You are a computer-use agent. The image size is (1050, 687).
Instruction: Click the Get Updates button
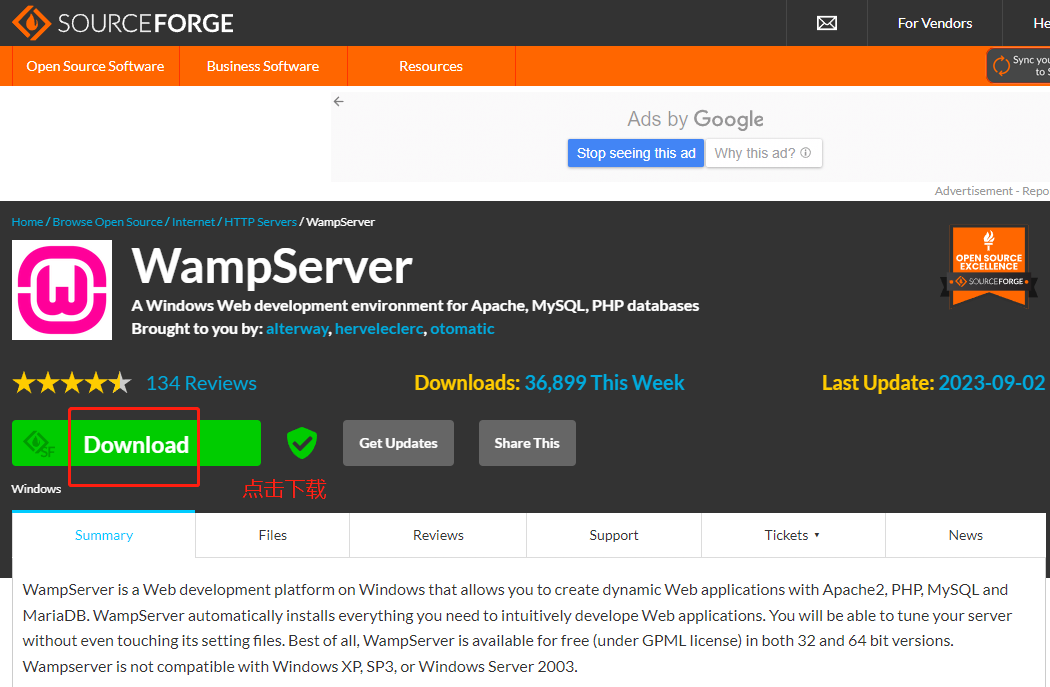tap(398, 443)
